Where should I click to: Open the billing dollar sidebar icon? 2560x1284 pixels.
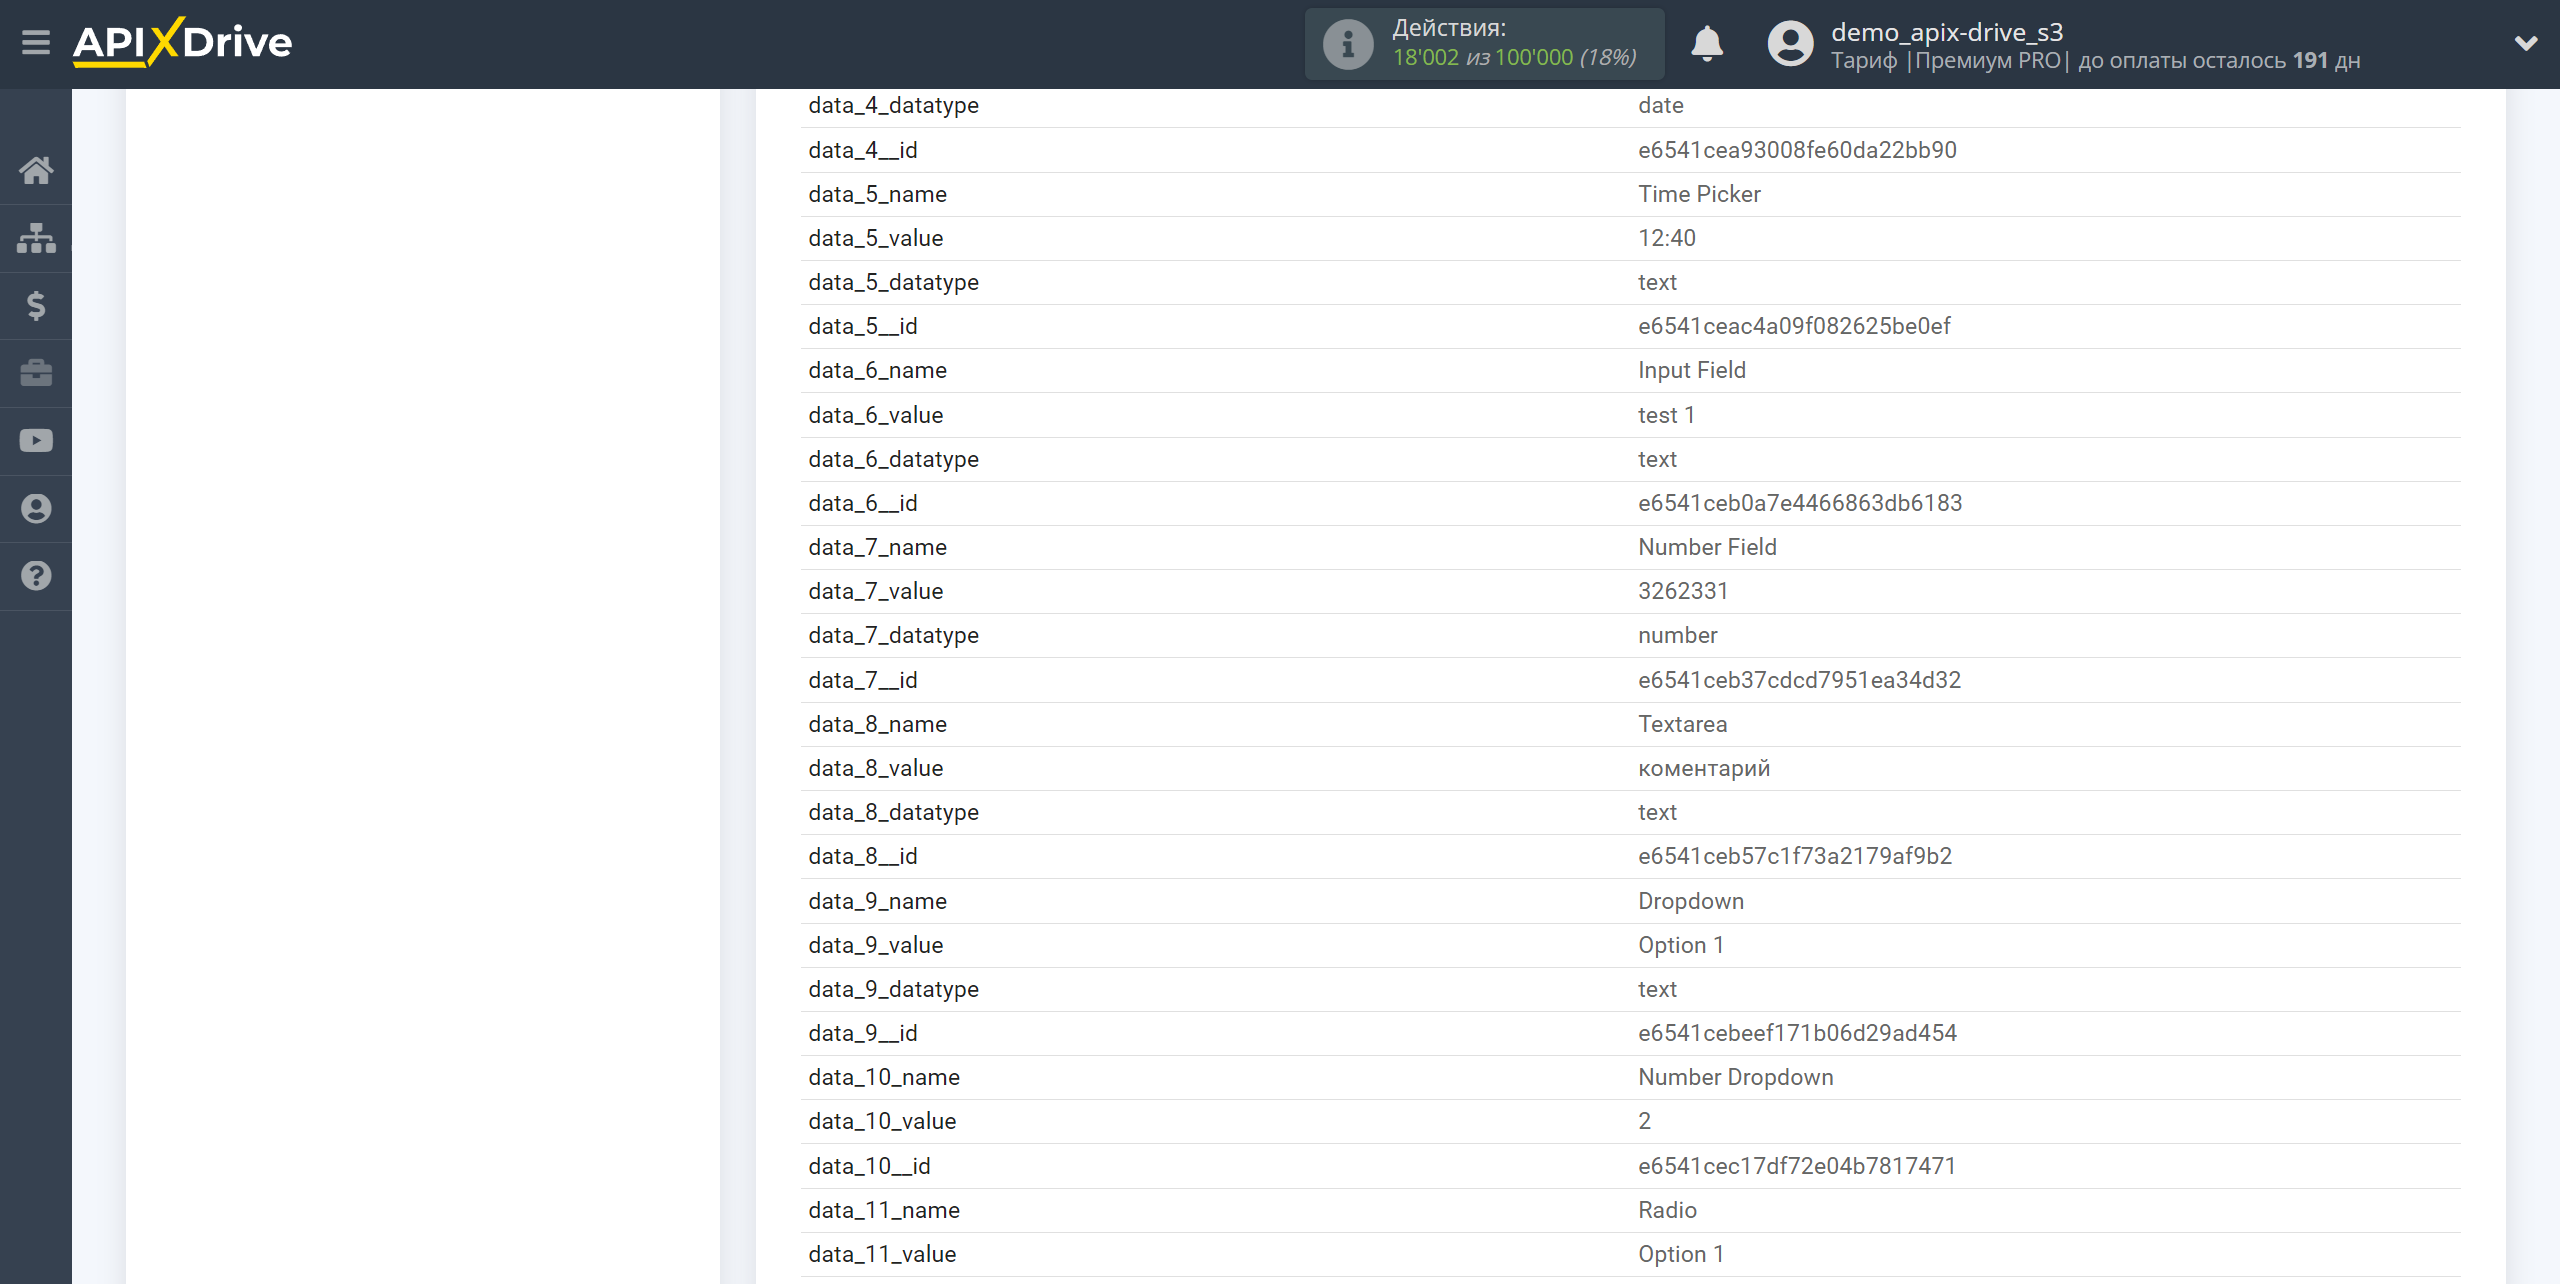click(36, 305)
